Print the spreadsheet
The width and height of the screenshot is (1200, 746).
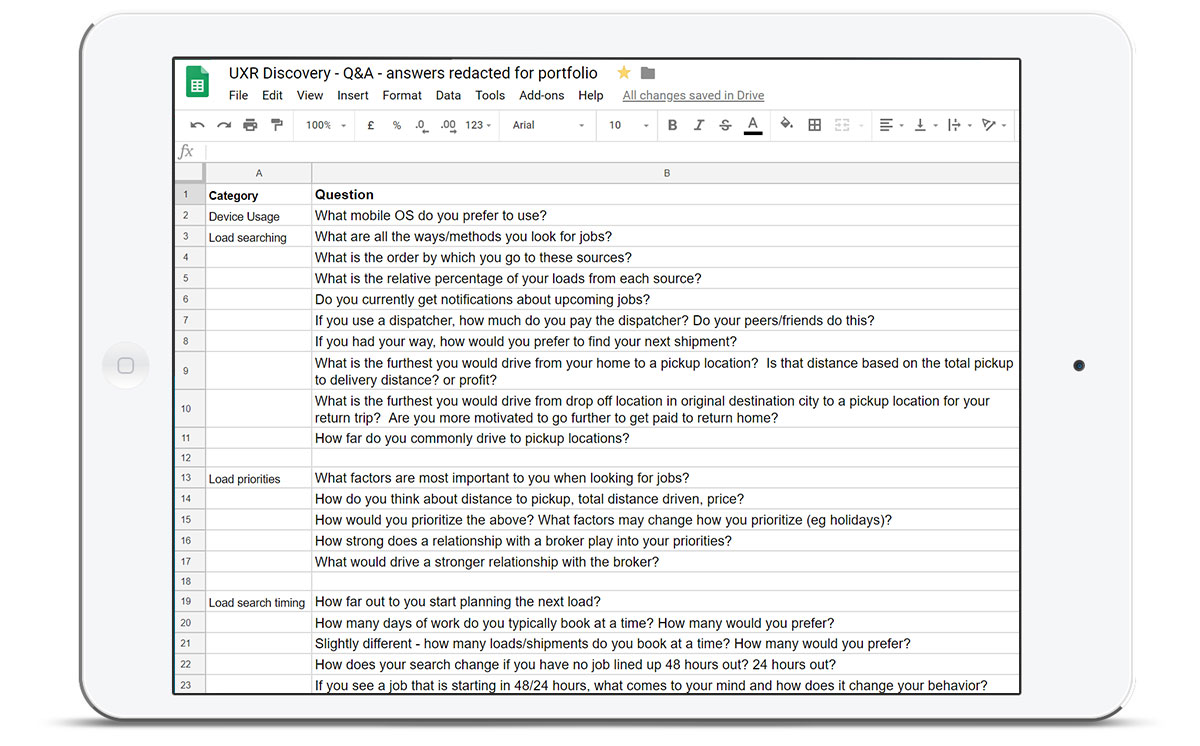click(x=250, y=125)
